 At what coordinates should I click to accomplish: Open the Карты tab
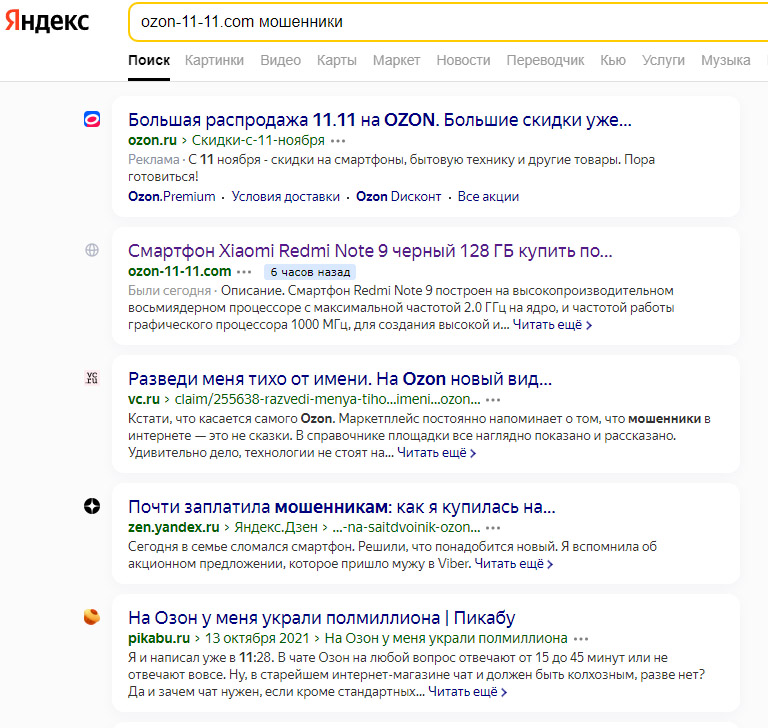tap(336, 60)
